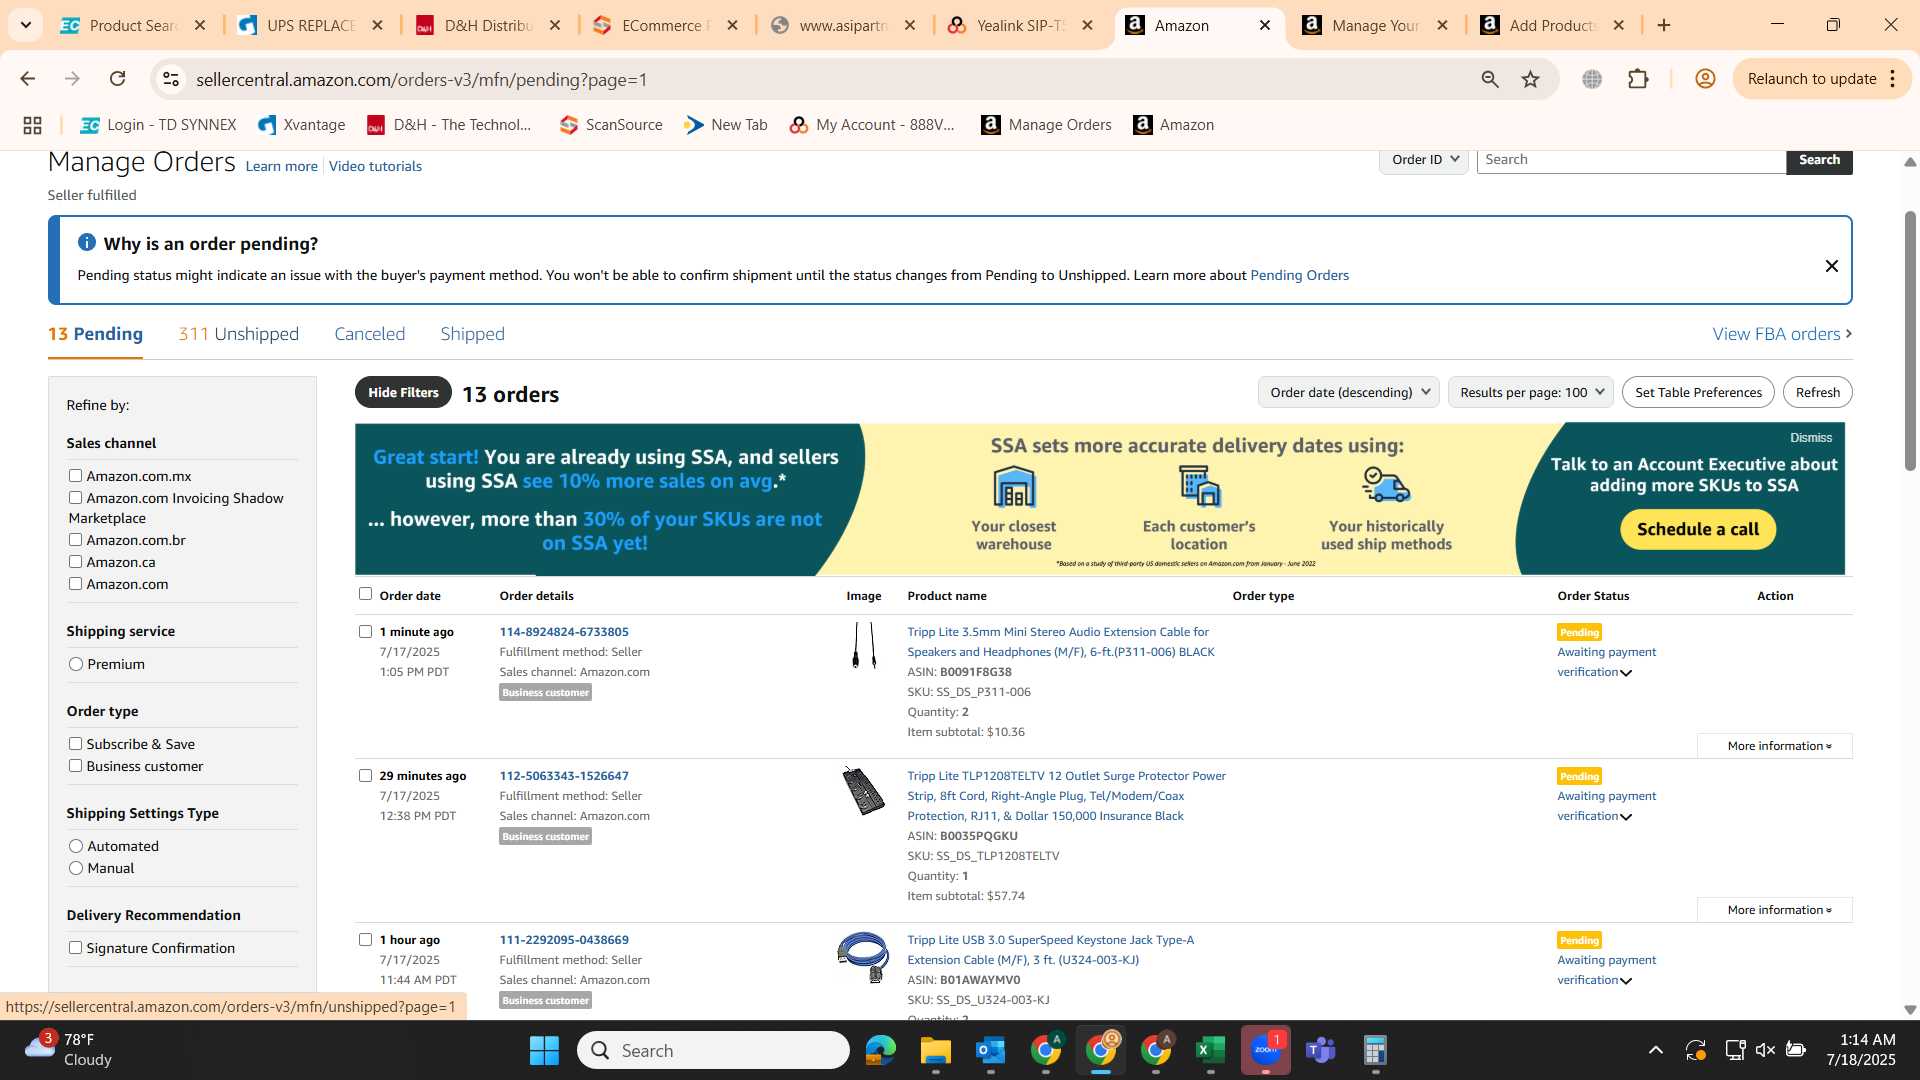Open the Order ID search type dropdown
1920x1080 pixels.
click(x=1424, y=160)
